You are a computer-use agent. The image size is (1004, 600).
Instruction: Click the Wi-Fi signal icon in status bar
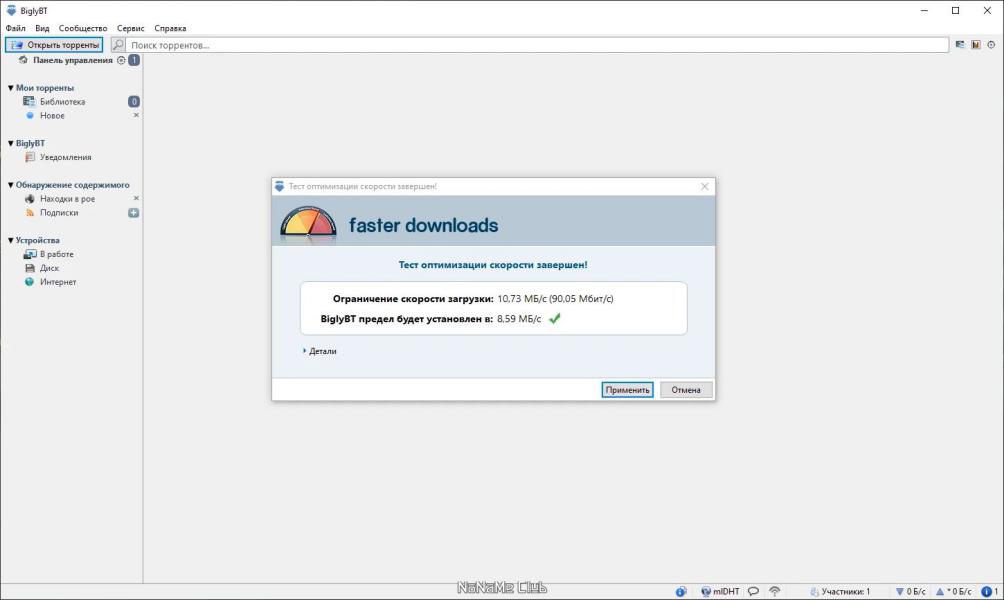775,592
